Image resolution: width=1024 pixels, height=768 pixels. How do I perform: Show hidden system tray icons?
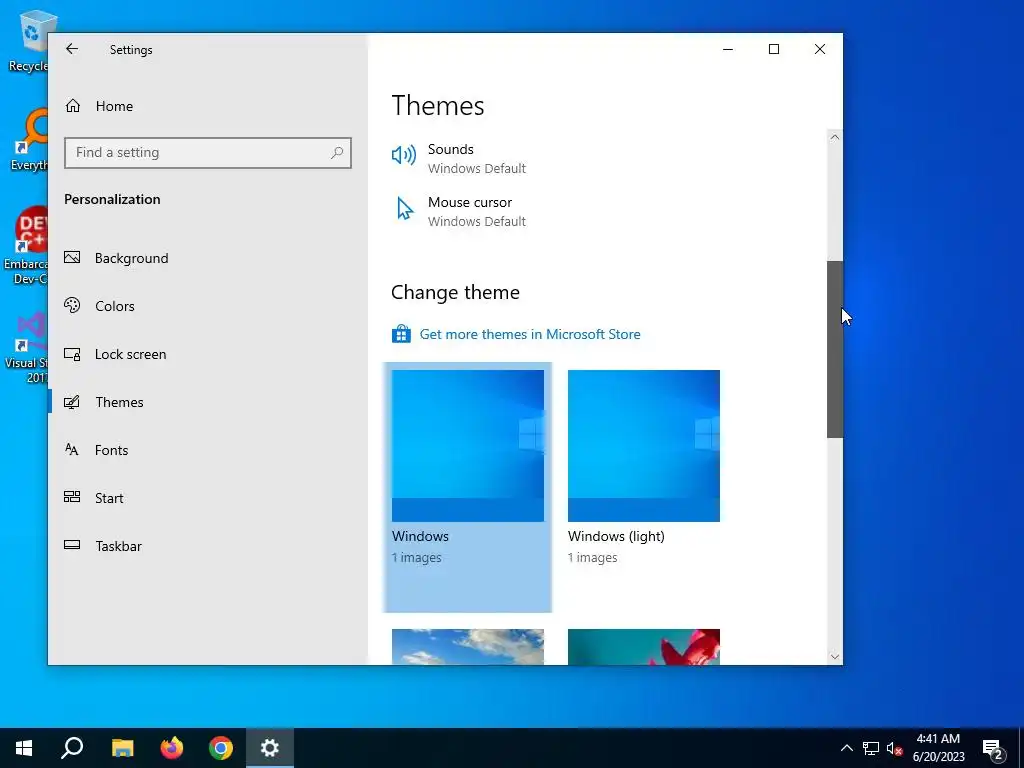tap(846, 748)
